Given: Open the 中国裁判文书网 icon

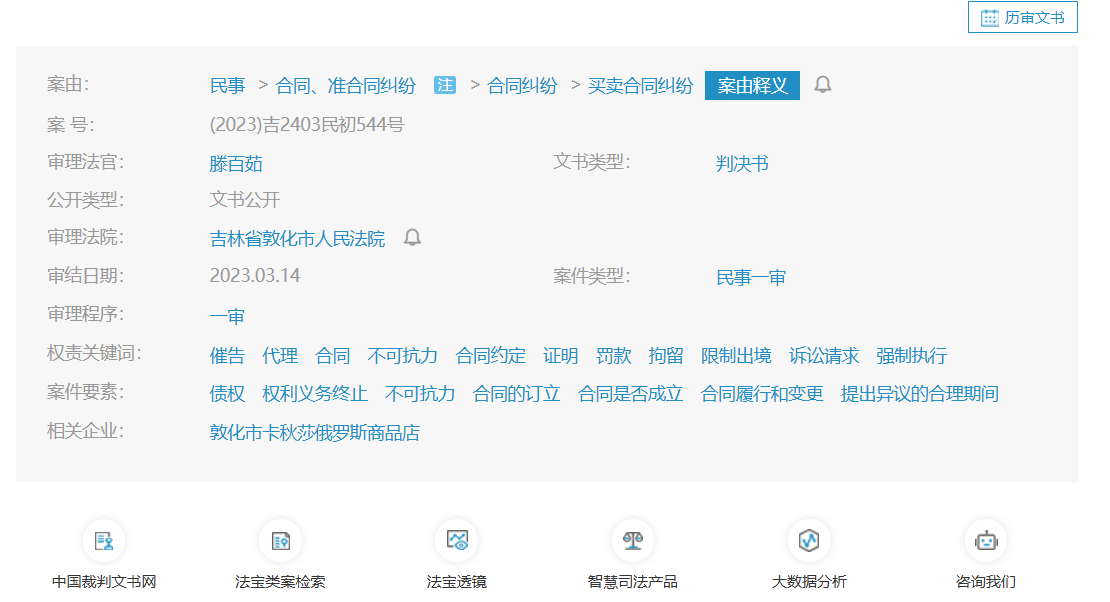Looking at the screenshot, I should click(x=104, y=541).
